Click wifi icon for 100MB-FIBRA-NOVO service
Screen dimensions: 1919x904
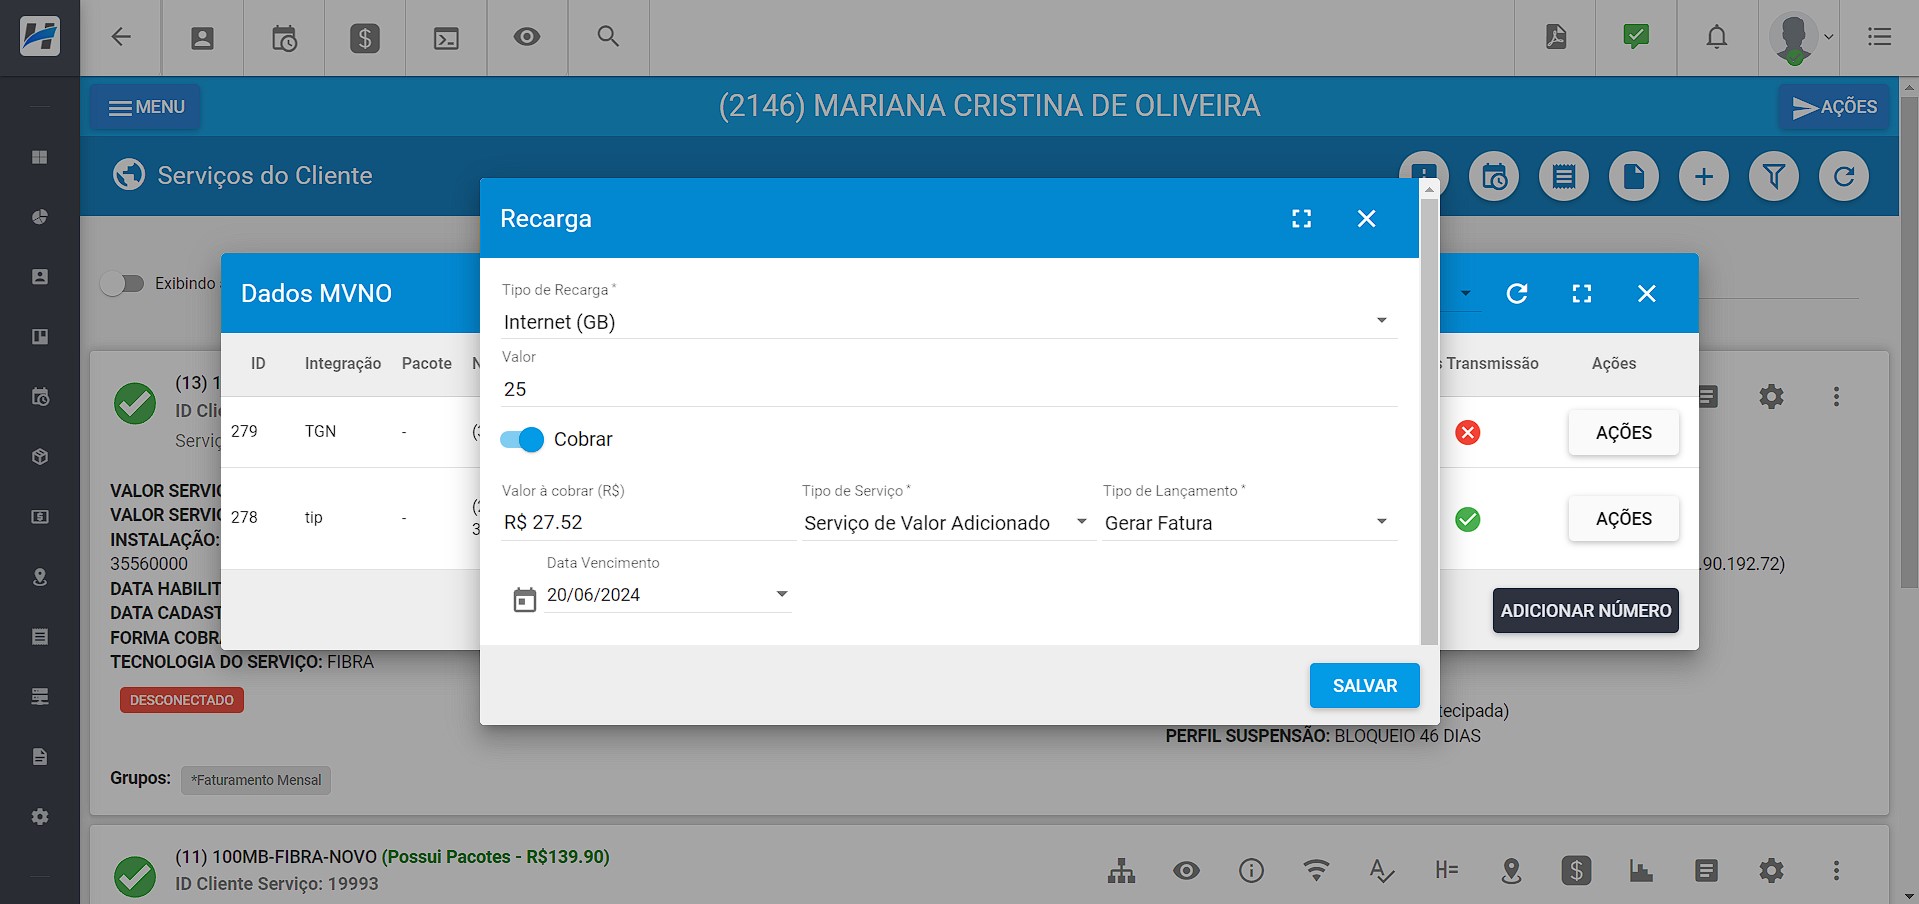coord(1316,871)
